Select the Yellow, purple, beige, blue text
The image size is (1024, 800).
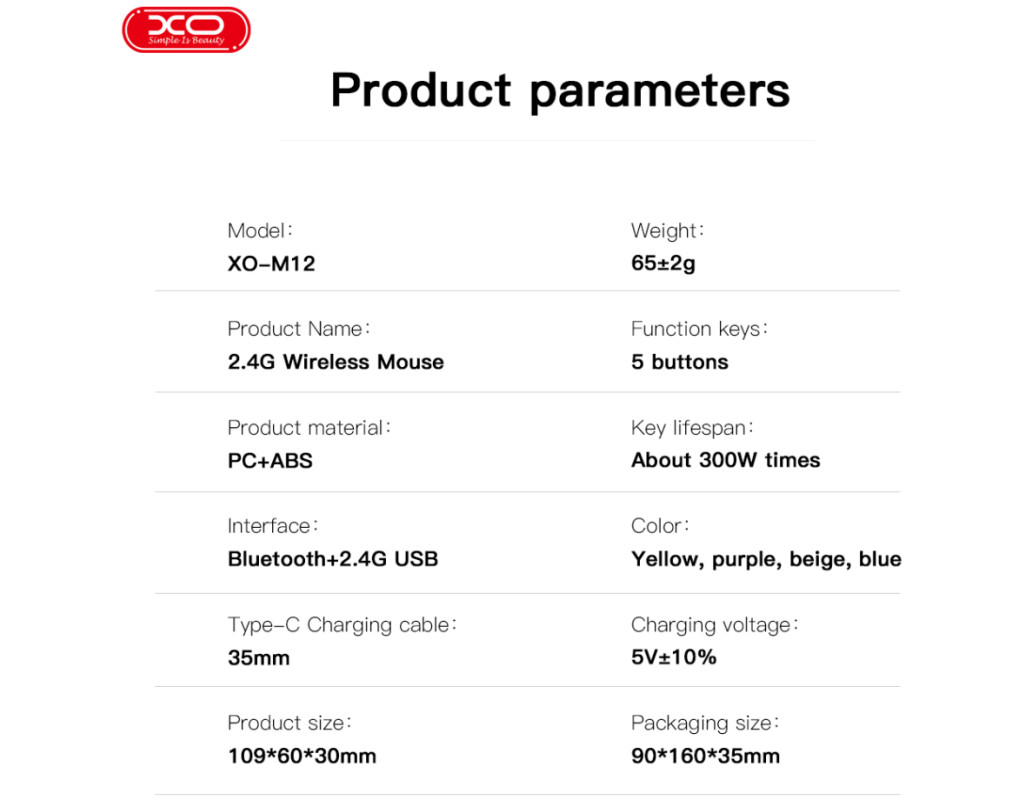pyautogui.click(x=766, y=559)
